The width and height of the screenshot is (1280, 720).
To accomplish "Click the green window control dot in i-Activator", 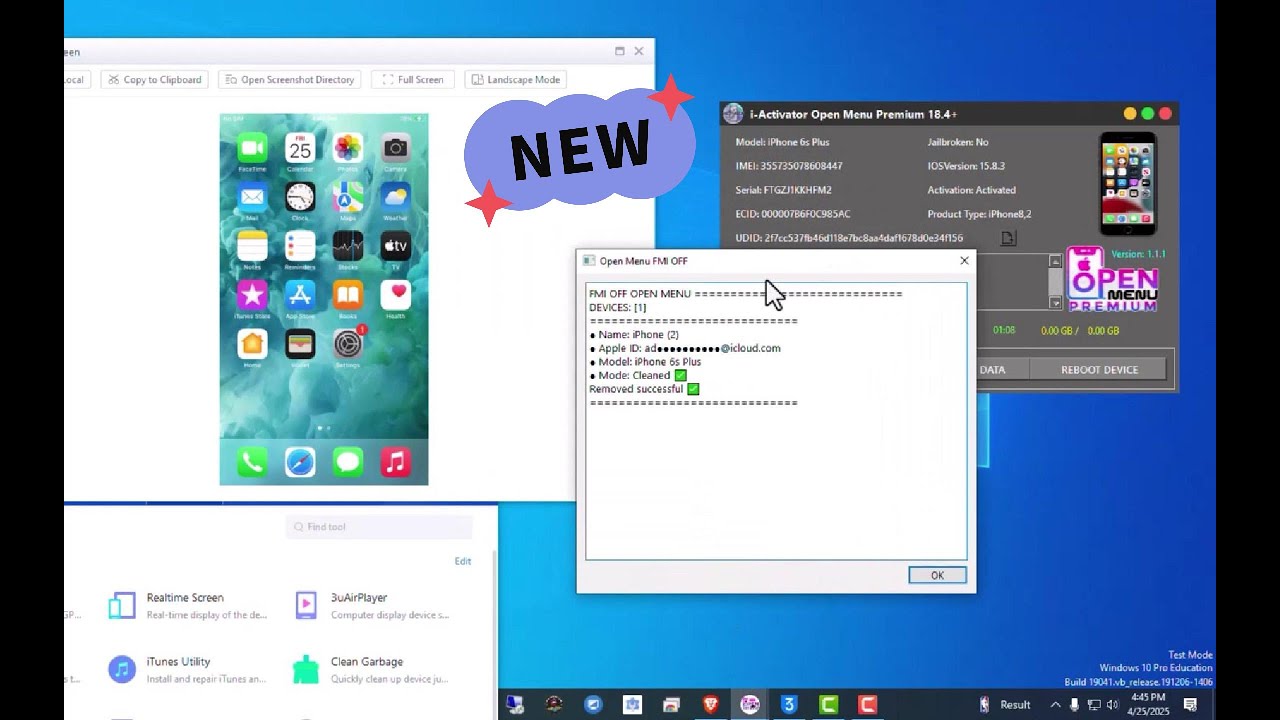I will click(1148, 114).
